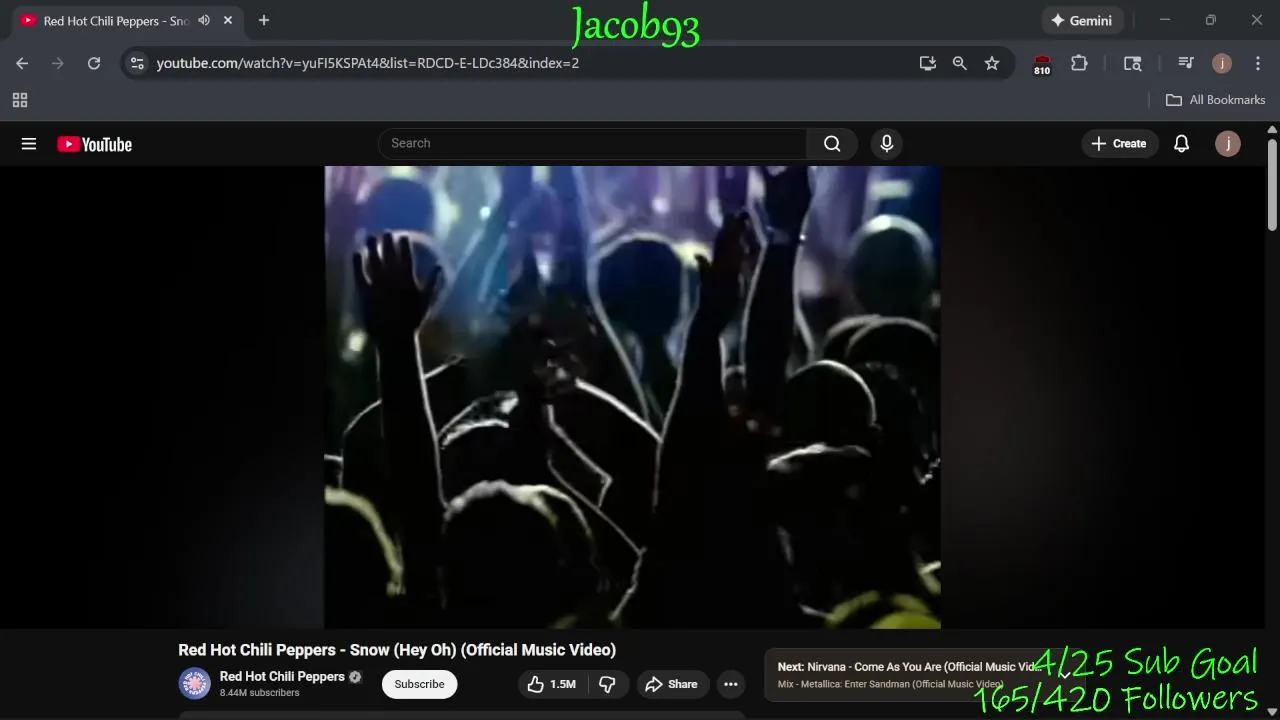Click the magnifier search button
This screenshot has width=1280, height=720.
coord(832,144)
